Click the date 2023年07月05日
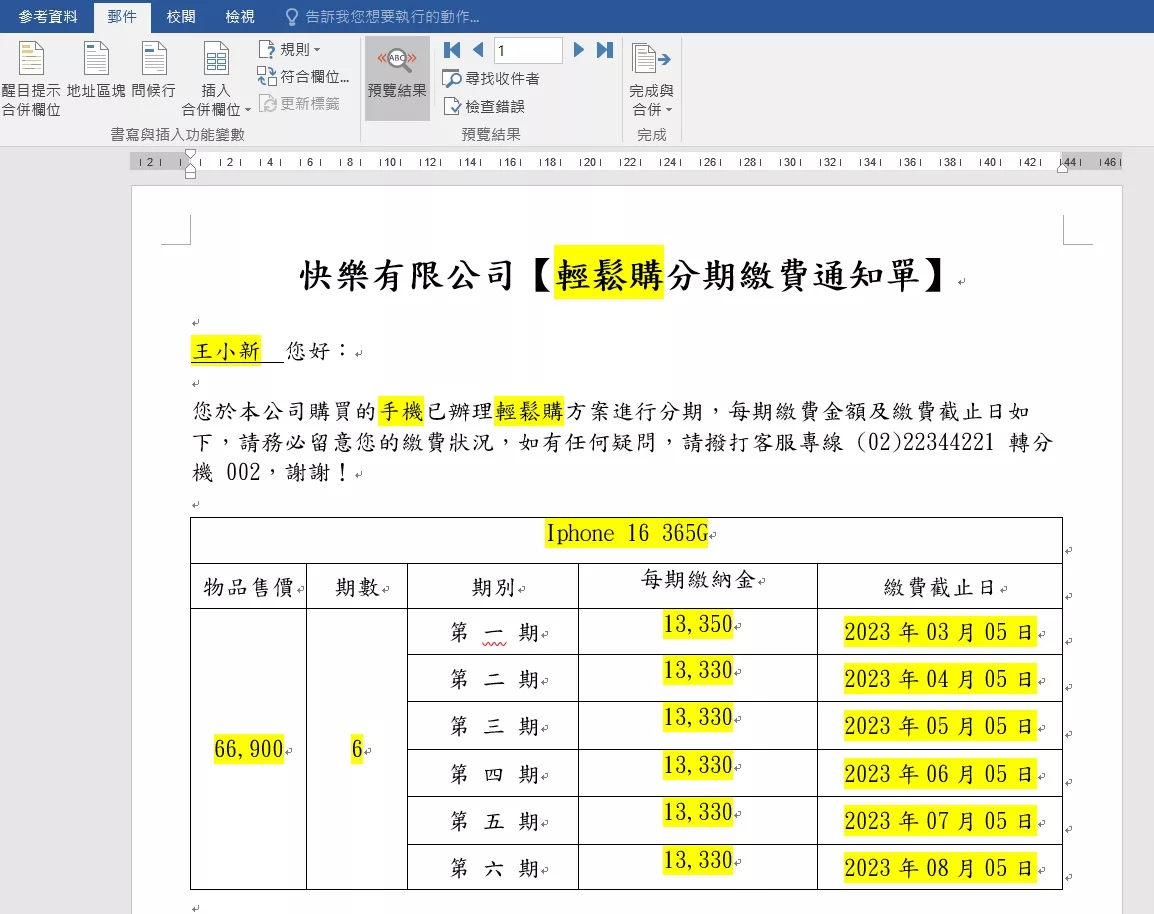 [x=940, y=821]
